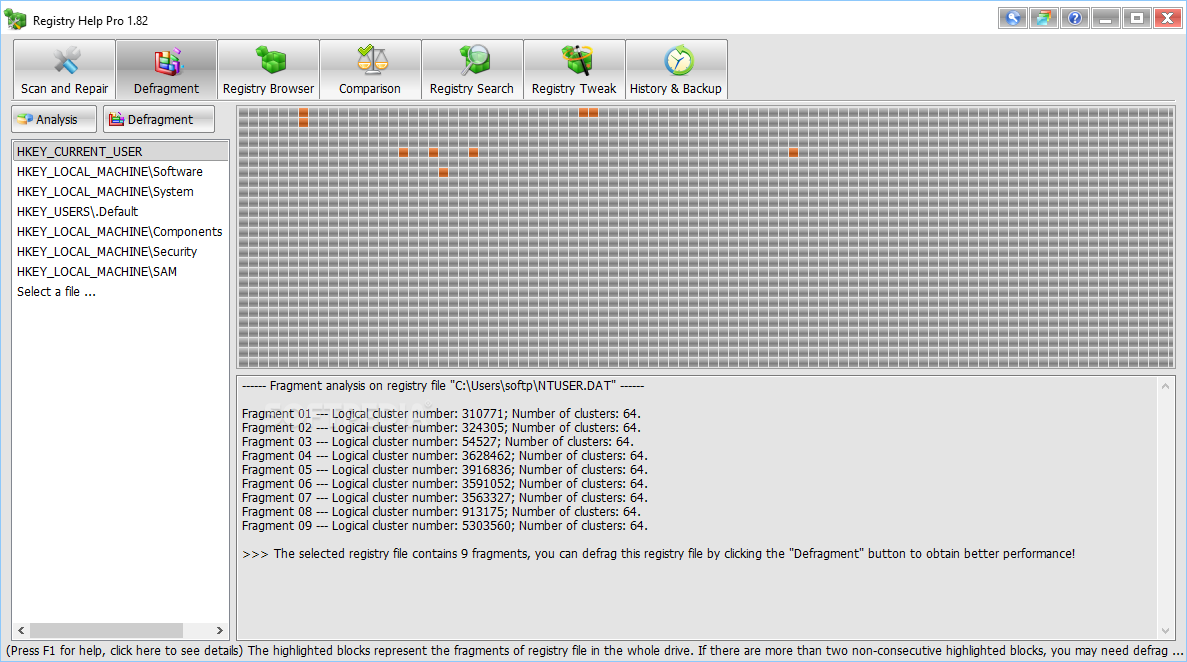The height and width of the screenshot is (662, 1187).
Task: Click the Registry Help Pro app icon
Action: (15, 20)
